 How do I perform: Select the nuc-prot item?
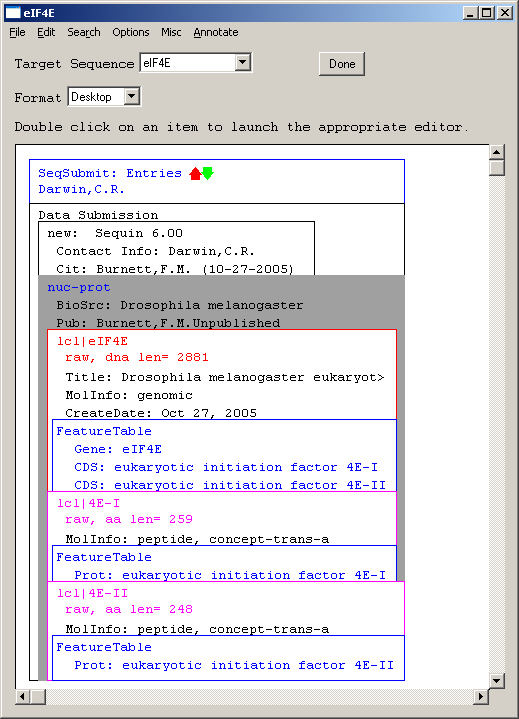79,288
